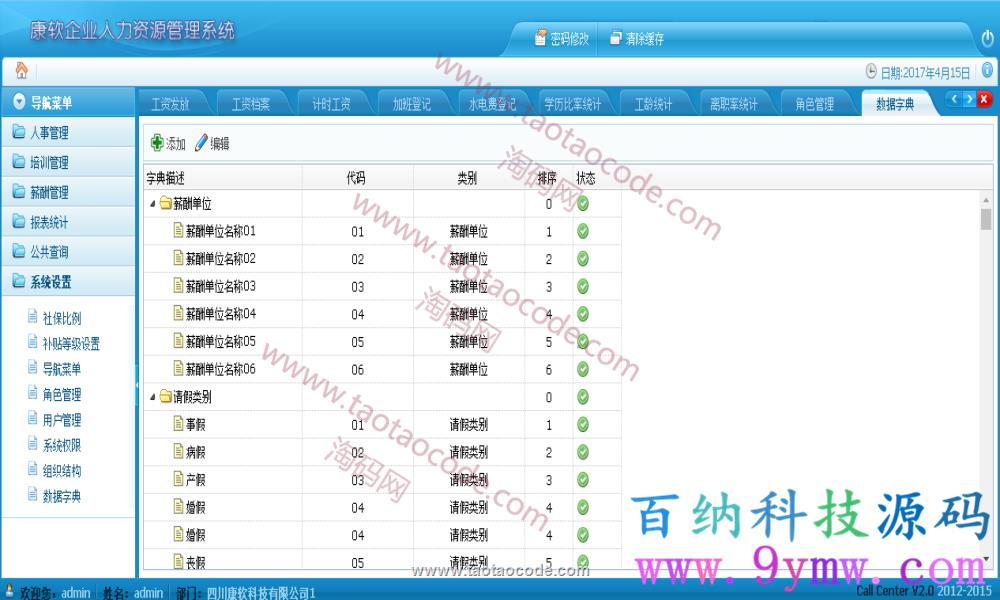Click the green plus 添加 icon
The width and height of the screenshot is (1000, 600).
tap(157, 143)
